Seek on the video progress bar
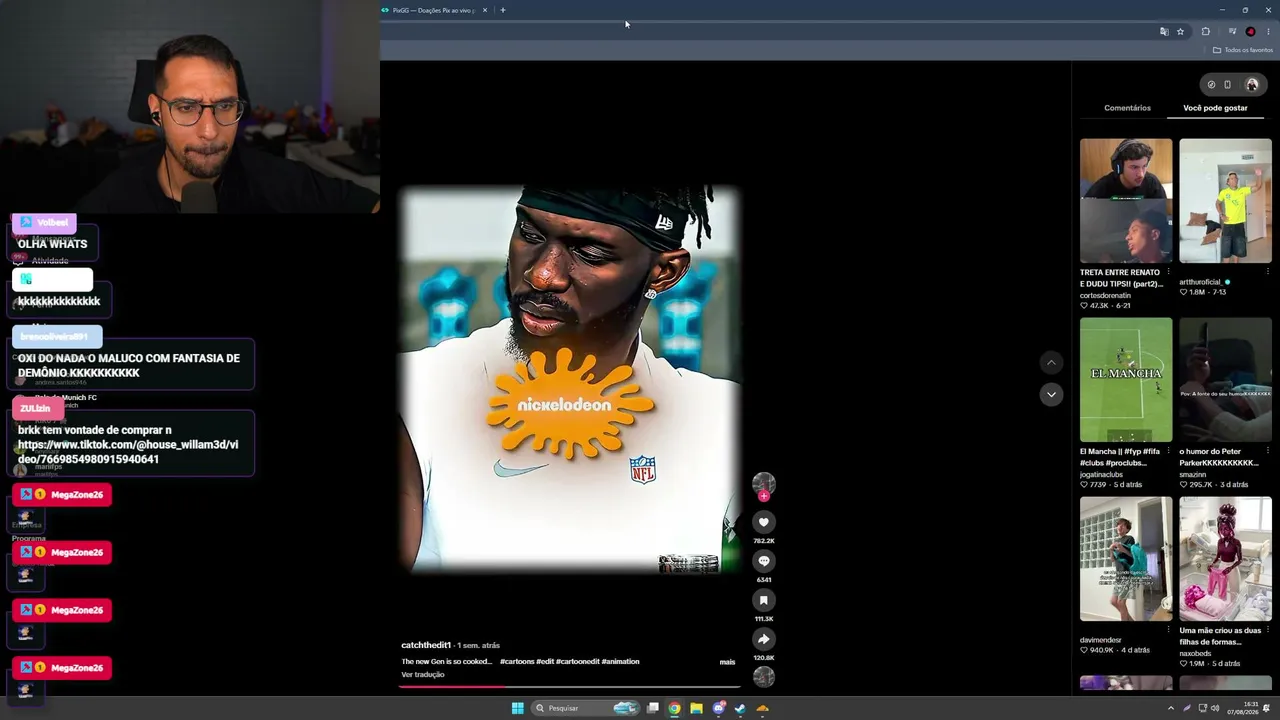Image resolution: width=1280 pixels, height=720 pixels. point(570,686)
